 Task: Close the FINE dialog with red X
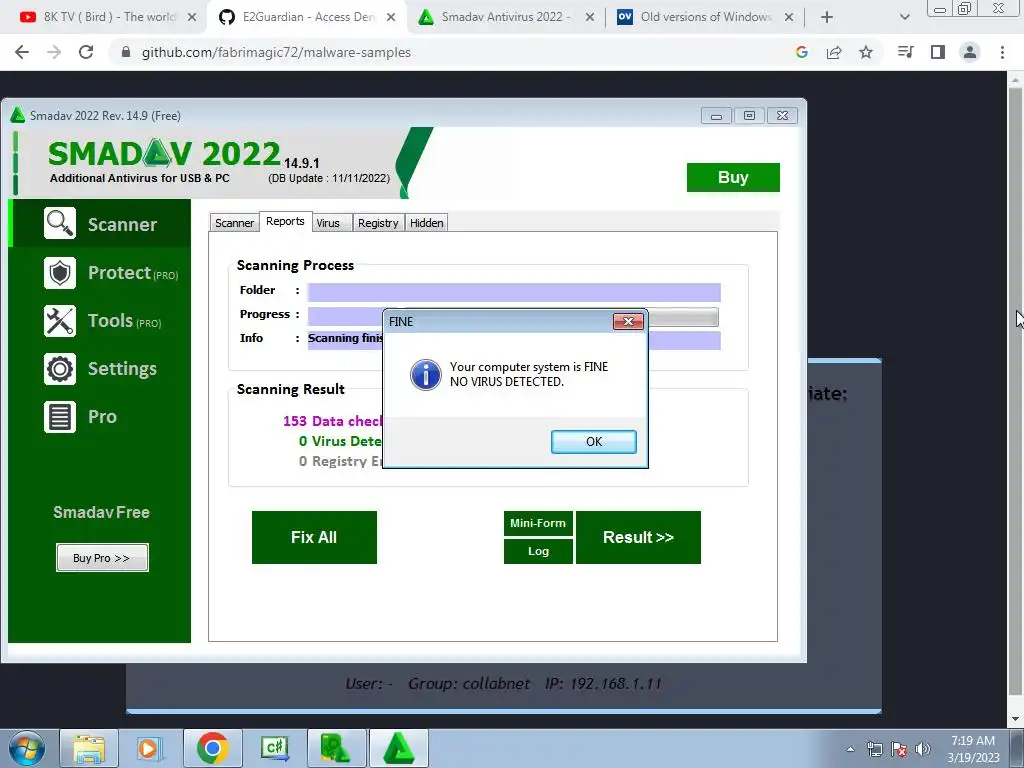pyautogui.click(x=628, y=321)
